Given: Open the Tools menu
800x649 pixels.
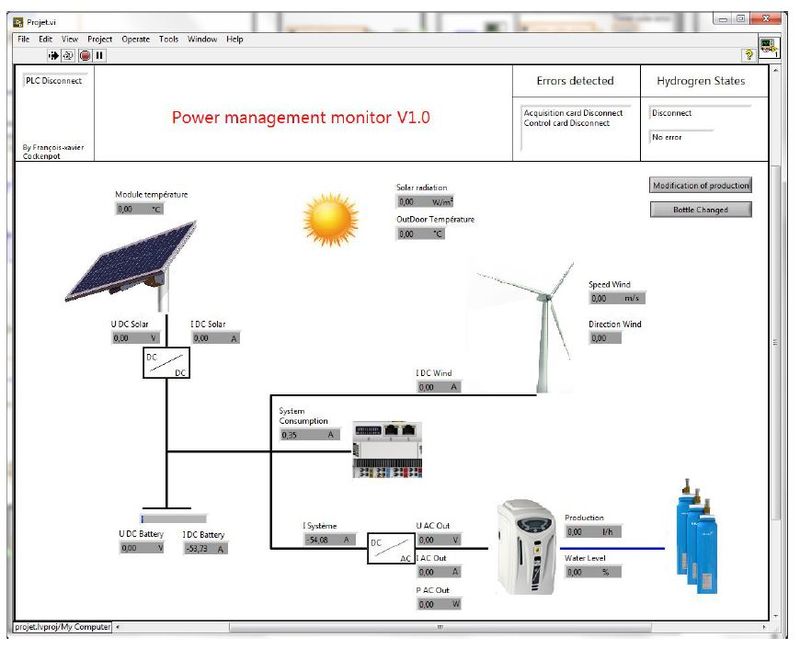Looking at the screenshot, I should click(169, 39).
